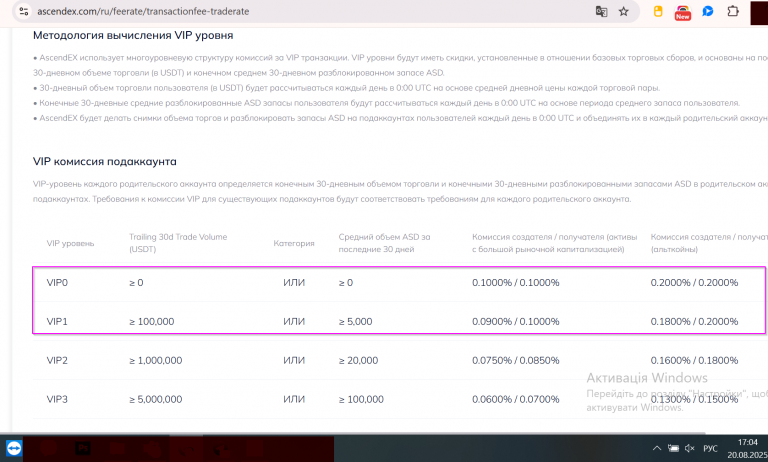
Task: View site information icon in address bar
Action: [x=24, y=11]
